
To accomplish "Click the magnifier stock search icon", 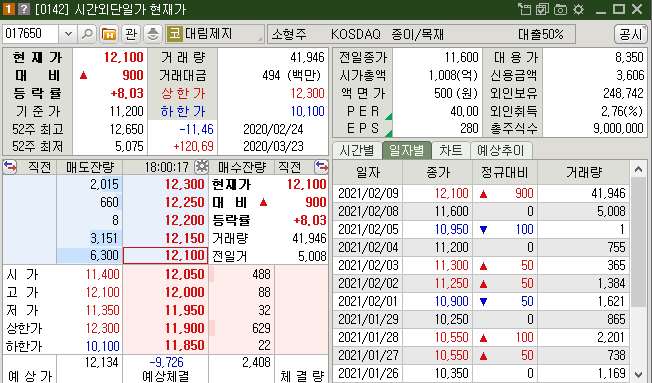I will [x=87, y=34].
